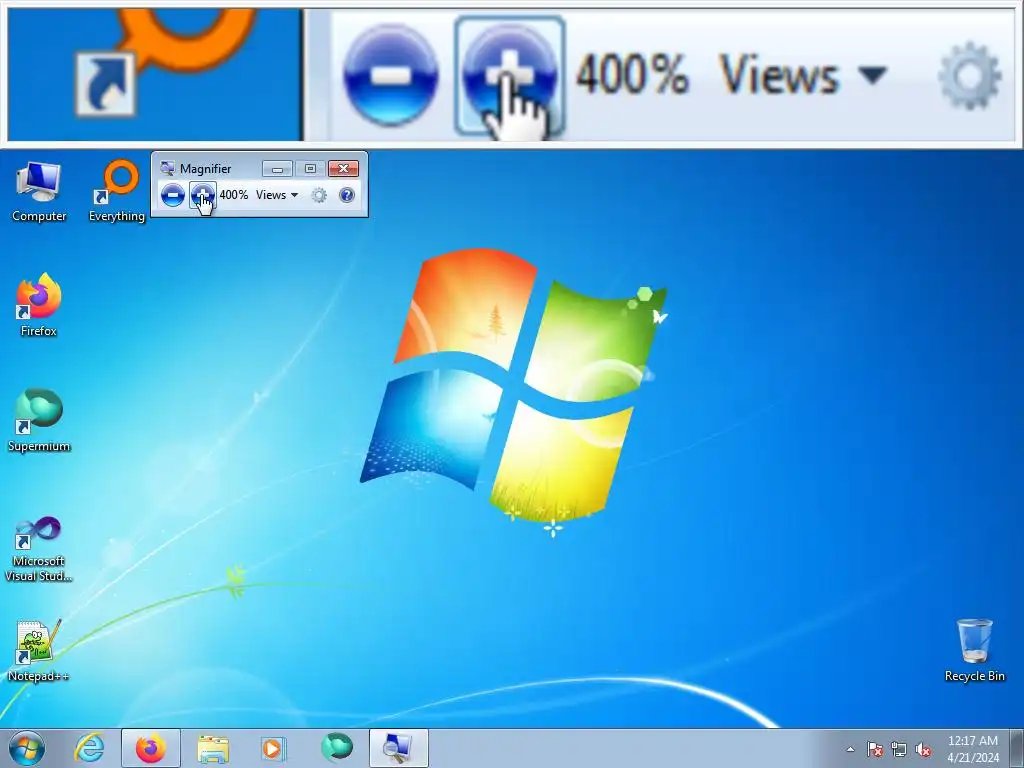This screenshot has height=768, width=1024.
Task: Select the 400% zoom level text
Action: 234,195
